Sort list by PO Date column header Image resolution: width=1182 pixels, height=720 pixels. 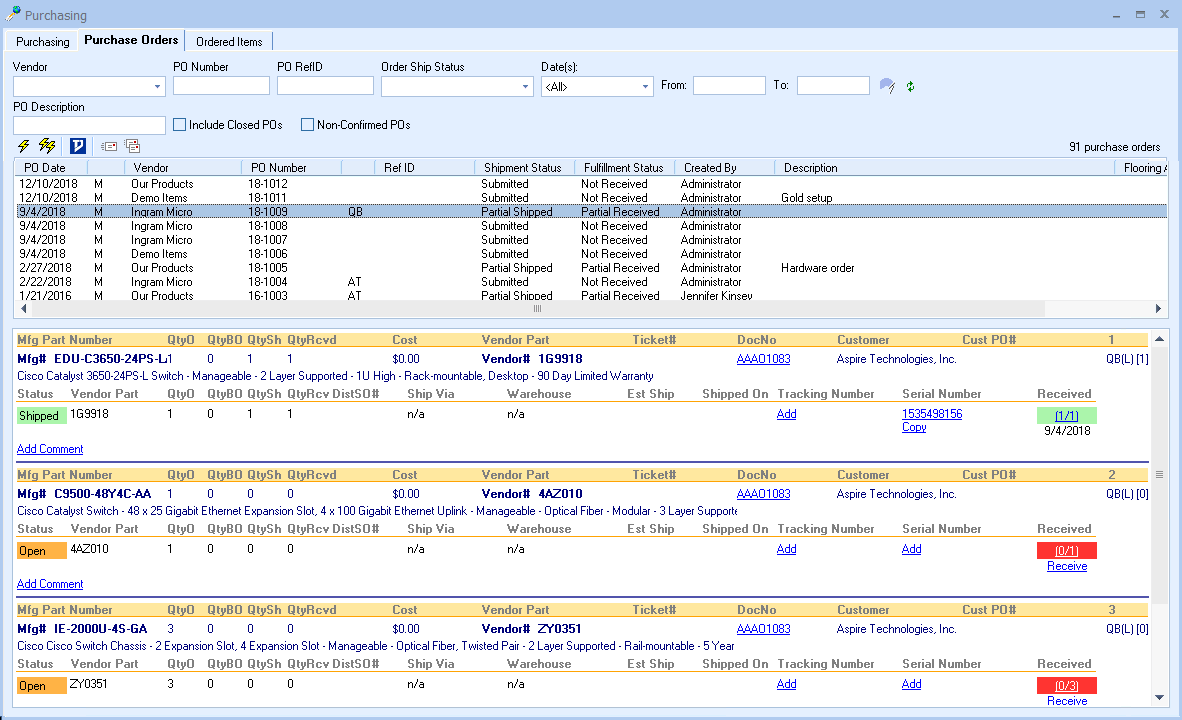[x=45, y=168]
